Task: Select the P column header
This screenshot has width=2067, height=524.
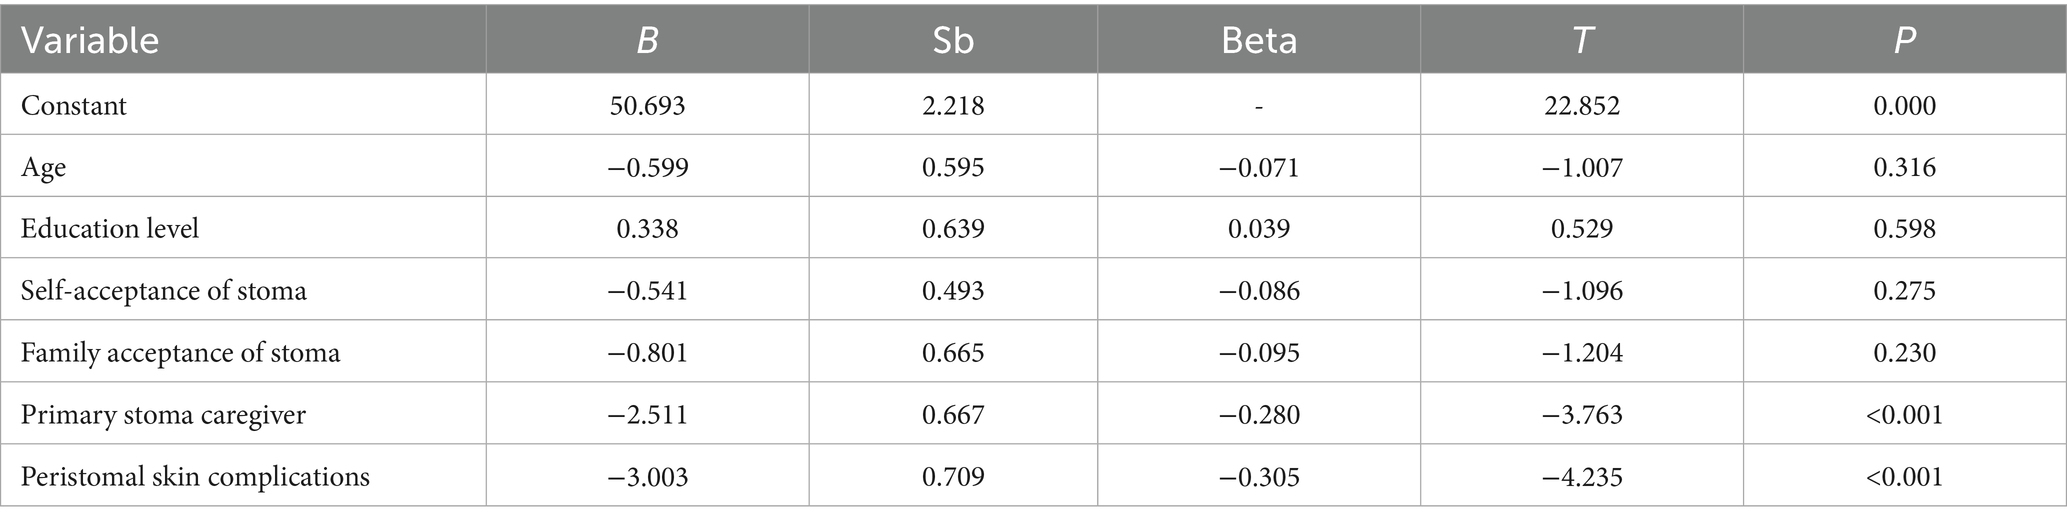Action: [1904, 41]
